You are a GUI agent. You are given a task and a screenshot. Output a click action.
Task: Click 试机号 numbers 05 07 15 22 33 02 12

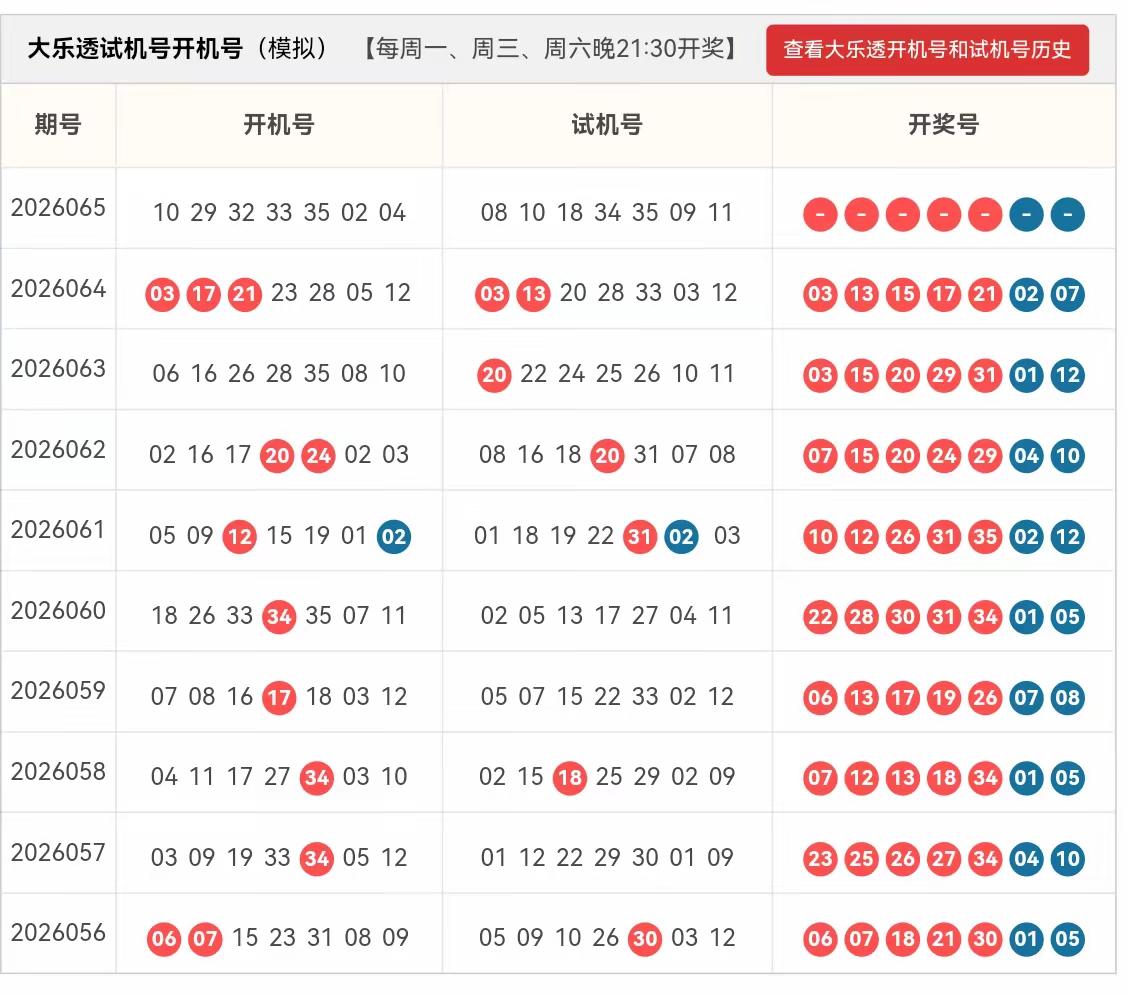point(607,696)
